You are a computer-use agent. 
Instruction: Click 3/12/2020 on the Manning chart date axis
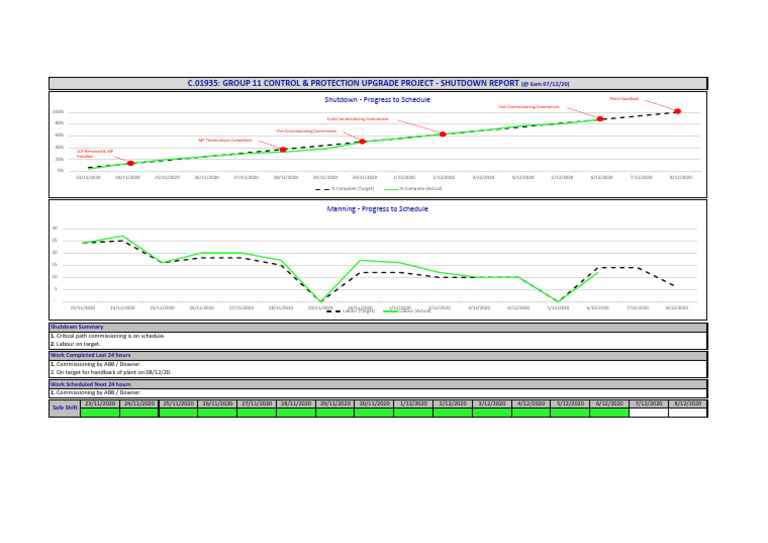[479, 308]
